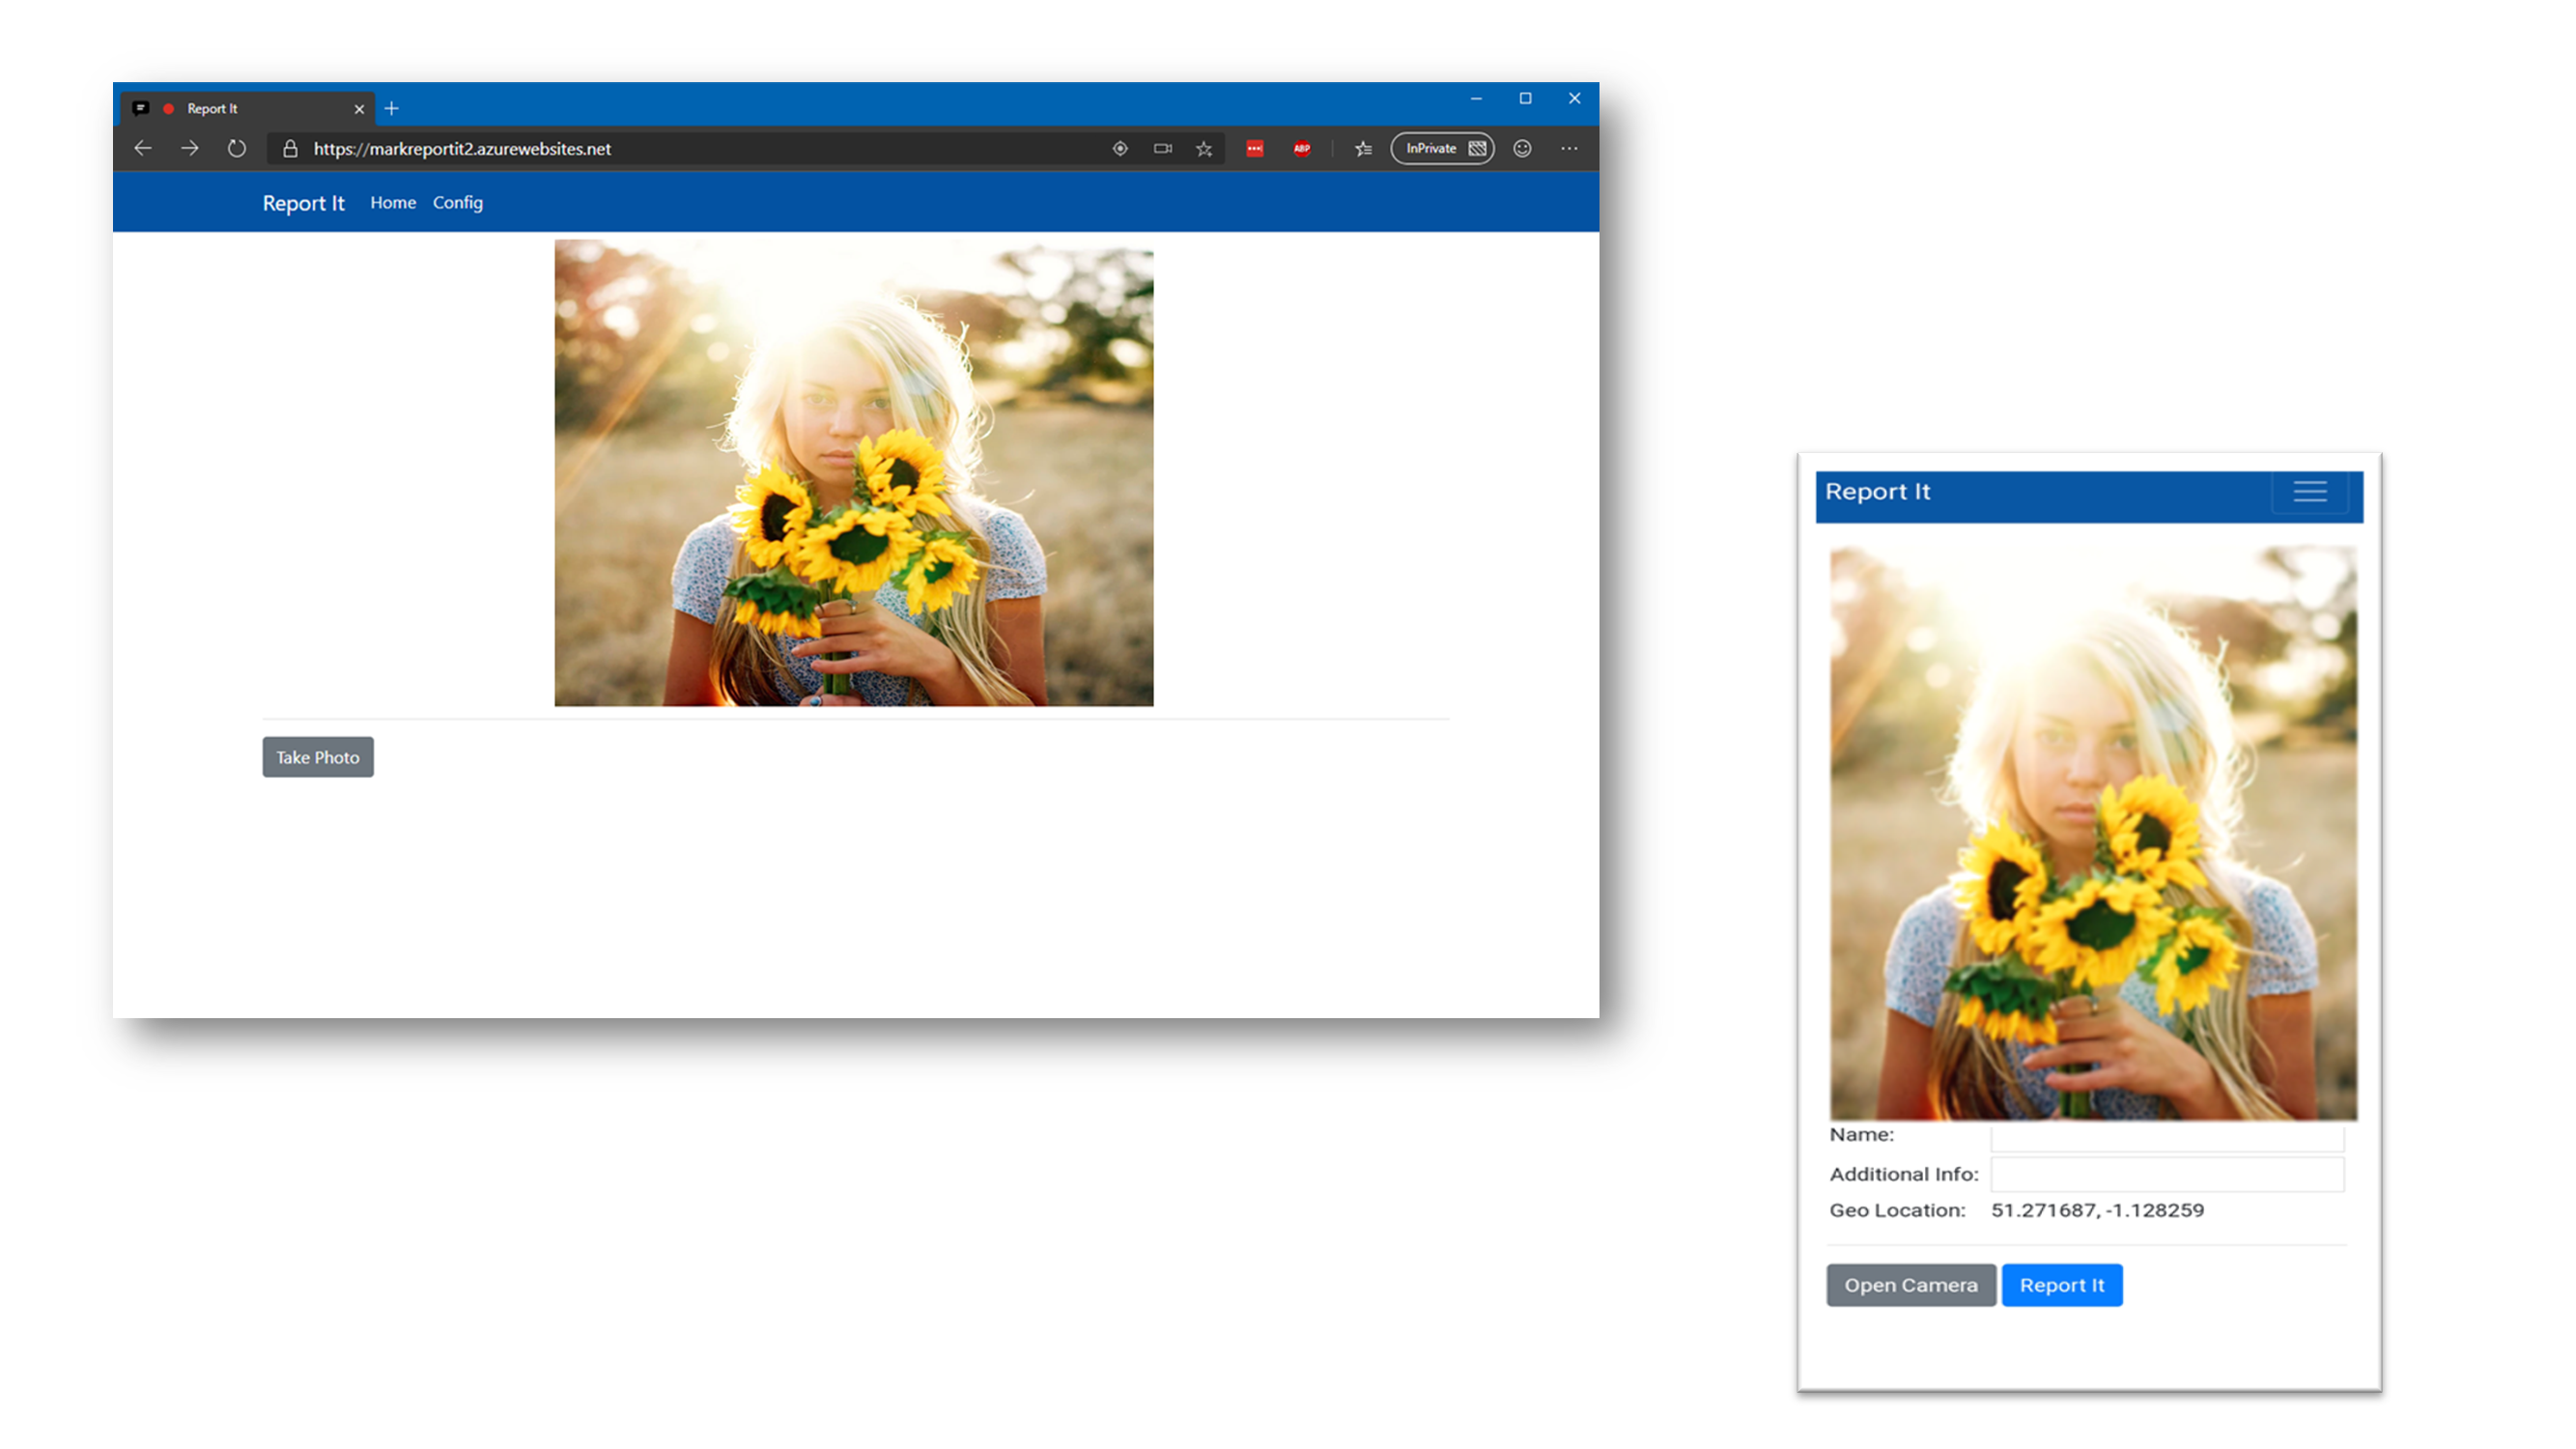Click the smiley feedback icon

(1522, 149)
